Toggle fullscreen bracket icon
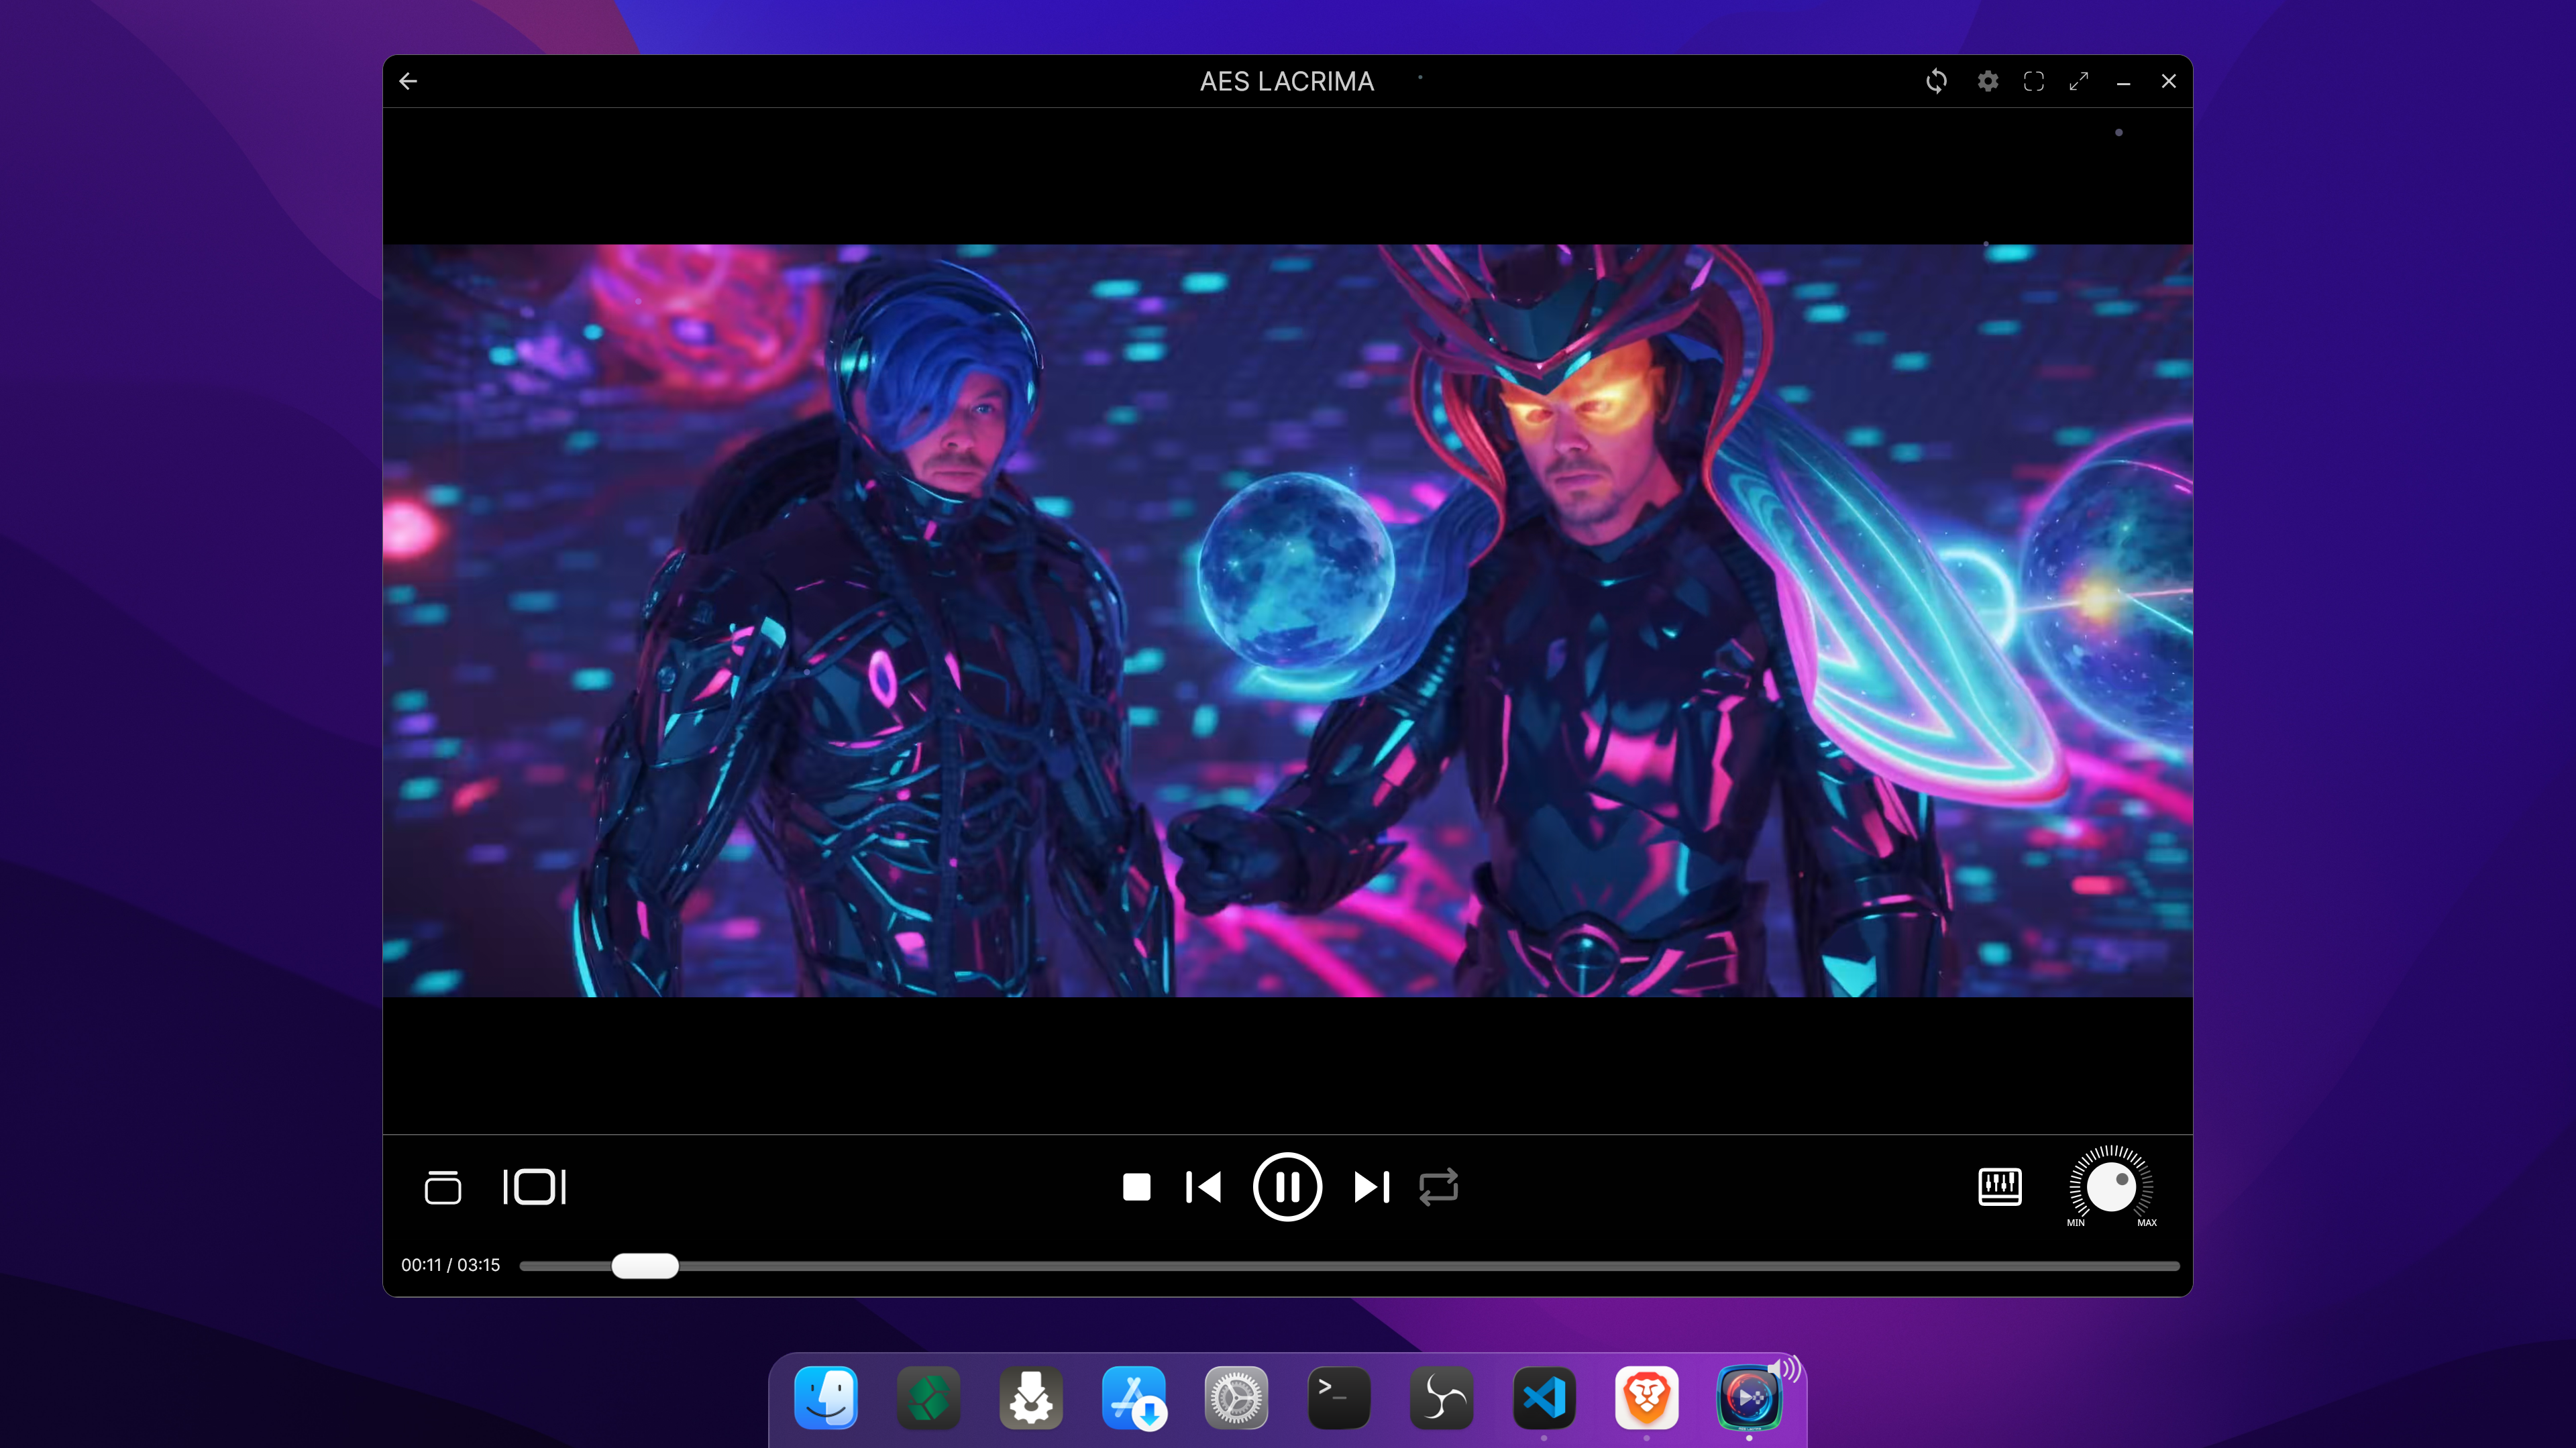 (2033, 81)
